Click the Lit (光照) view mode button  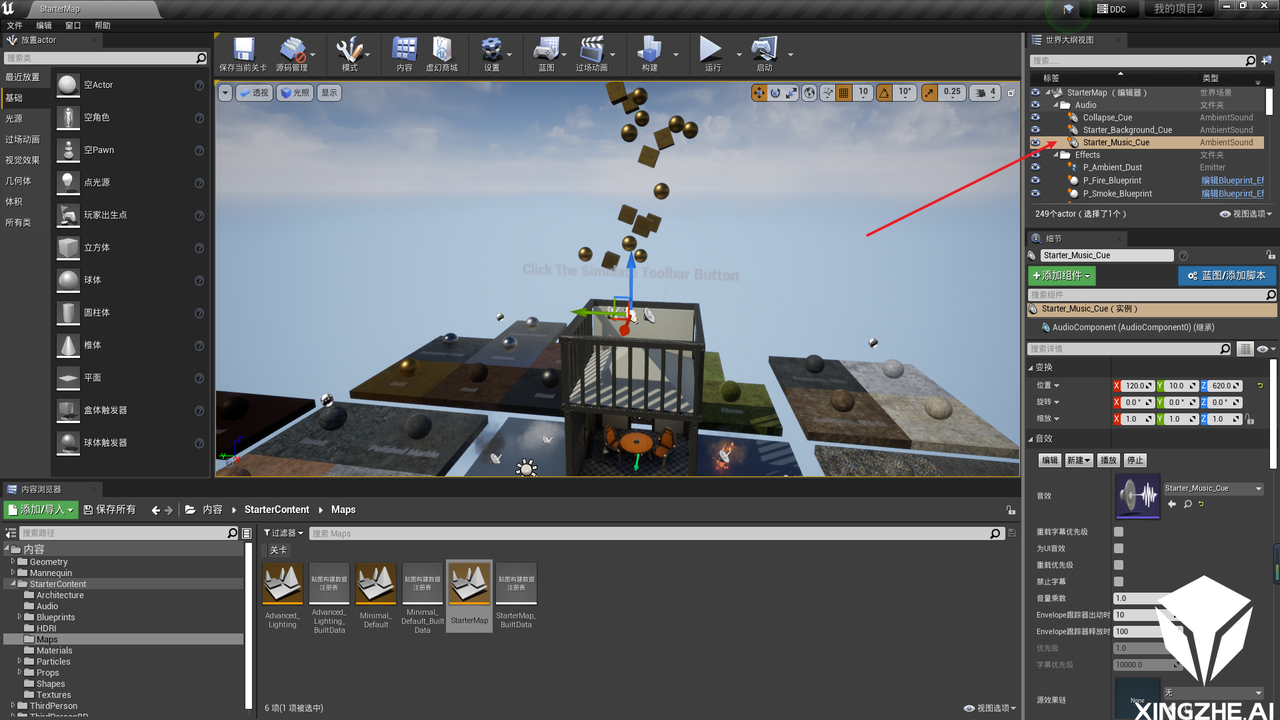pyautogui.click(x=295, y=92)
